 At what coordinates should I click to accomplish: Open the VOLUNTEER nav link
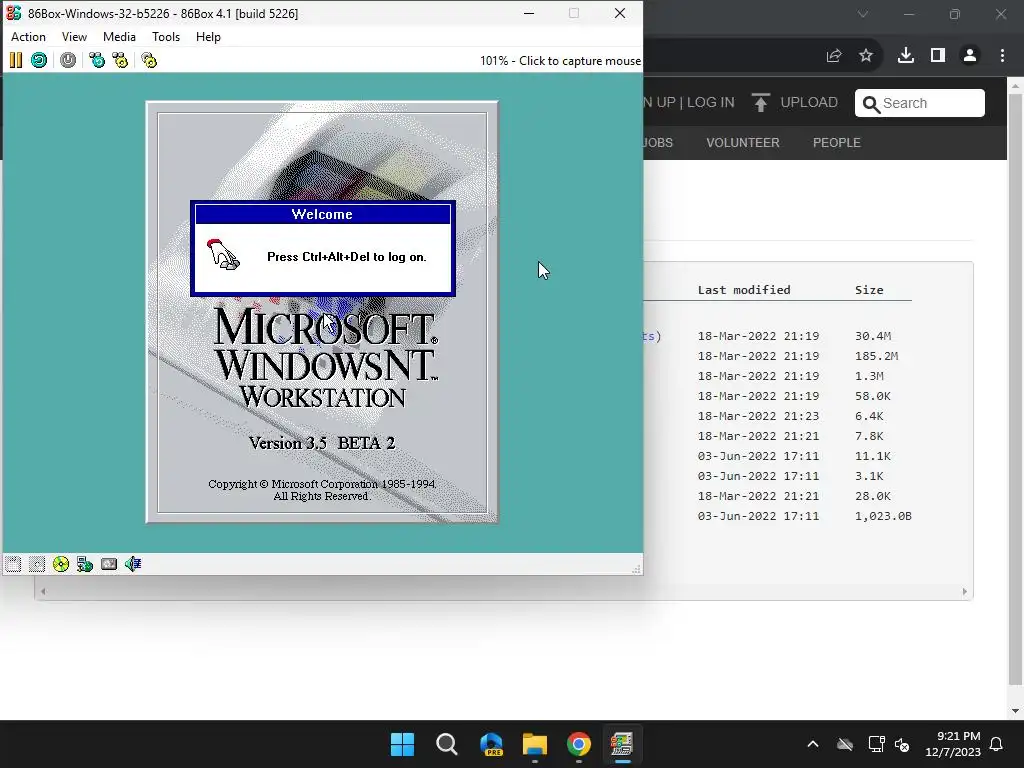click(x=743, y=142)
